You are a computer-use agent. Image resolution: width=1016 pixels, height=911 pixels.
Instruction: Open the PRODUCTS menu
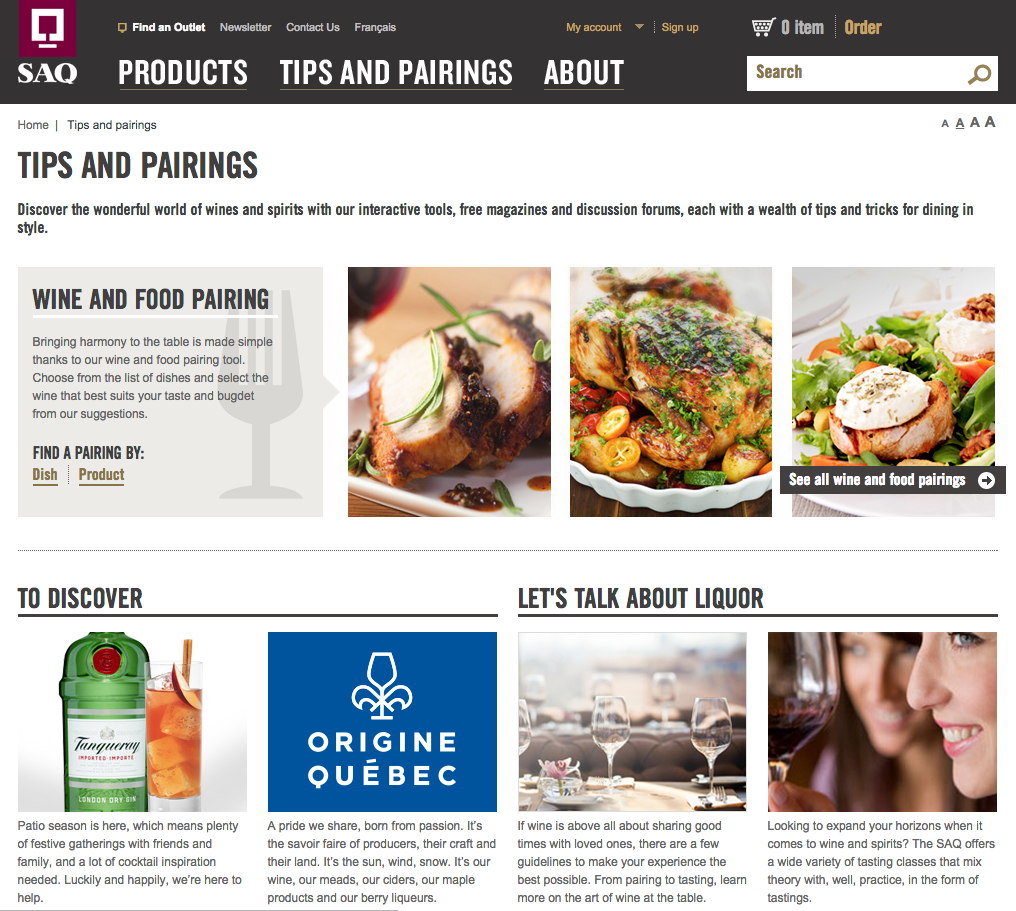pos(183,73)
